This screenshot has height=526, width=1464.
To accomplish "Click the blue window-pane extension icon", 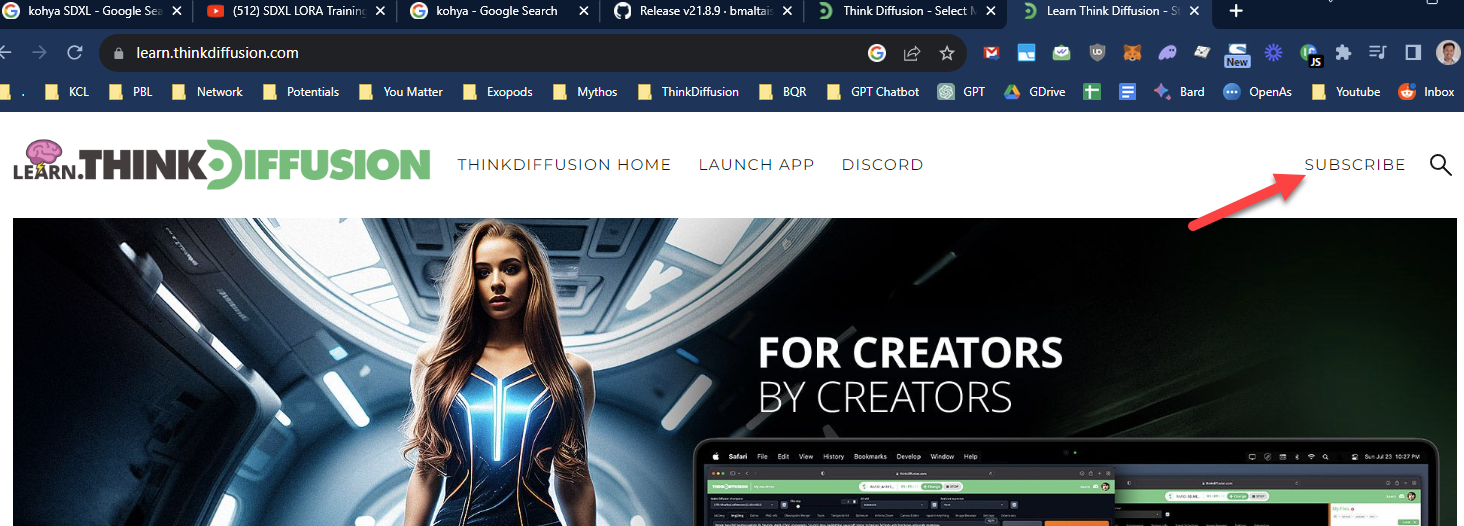I will tap(1026, 53).
